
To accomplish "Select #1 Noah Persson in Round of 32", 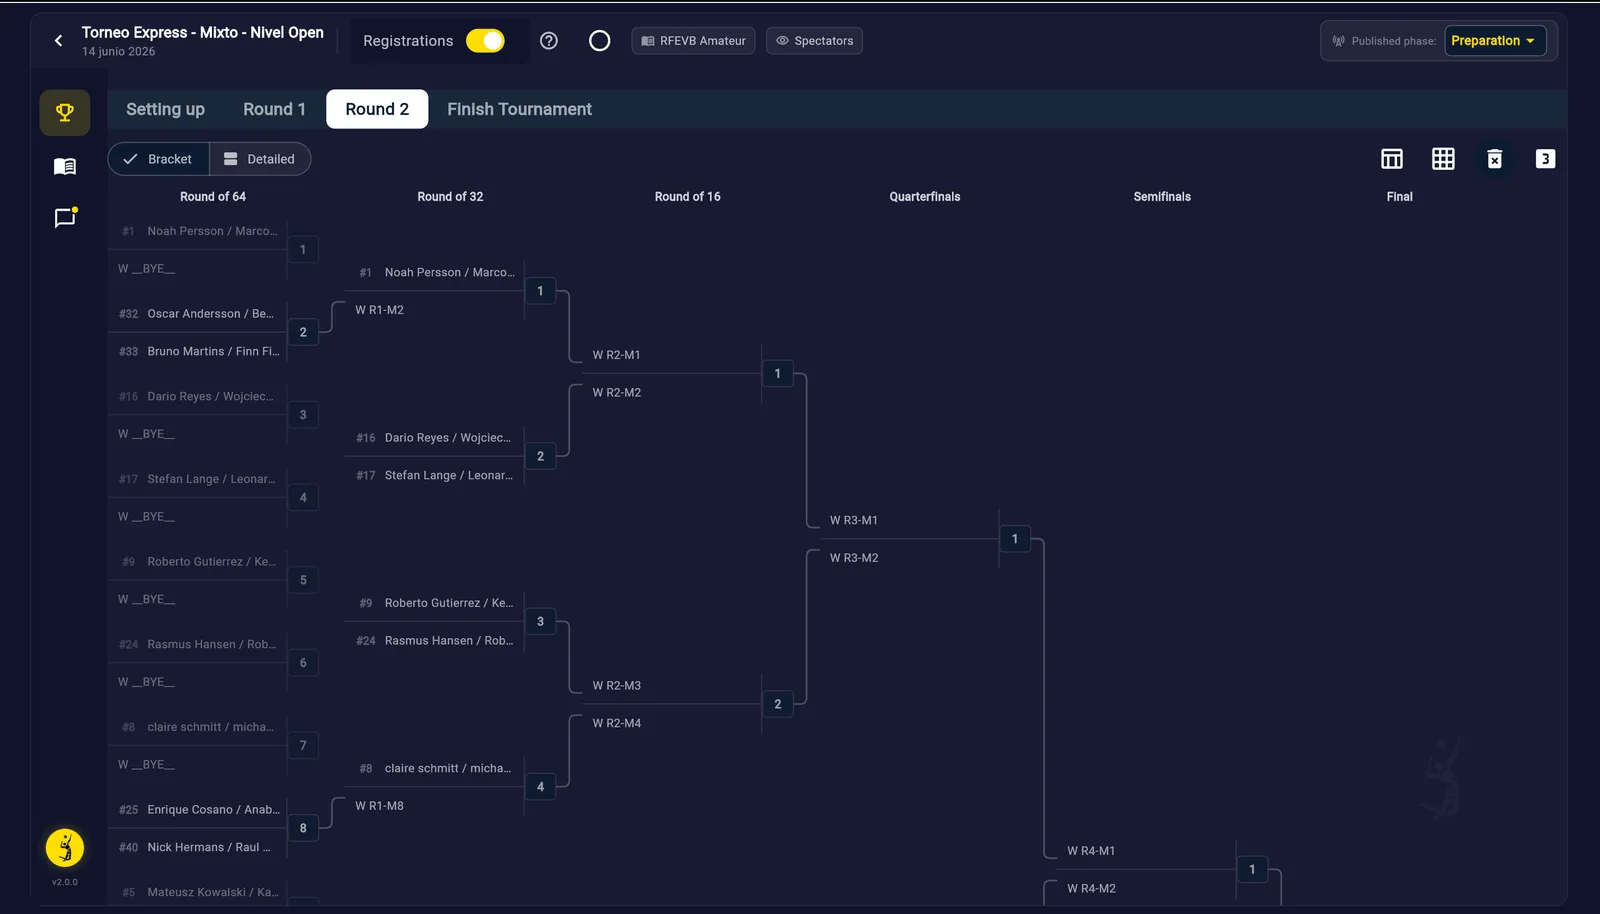I will pos(434,272).
